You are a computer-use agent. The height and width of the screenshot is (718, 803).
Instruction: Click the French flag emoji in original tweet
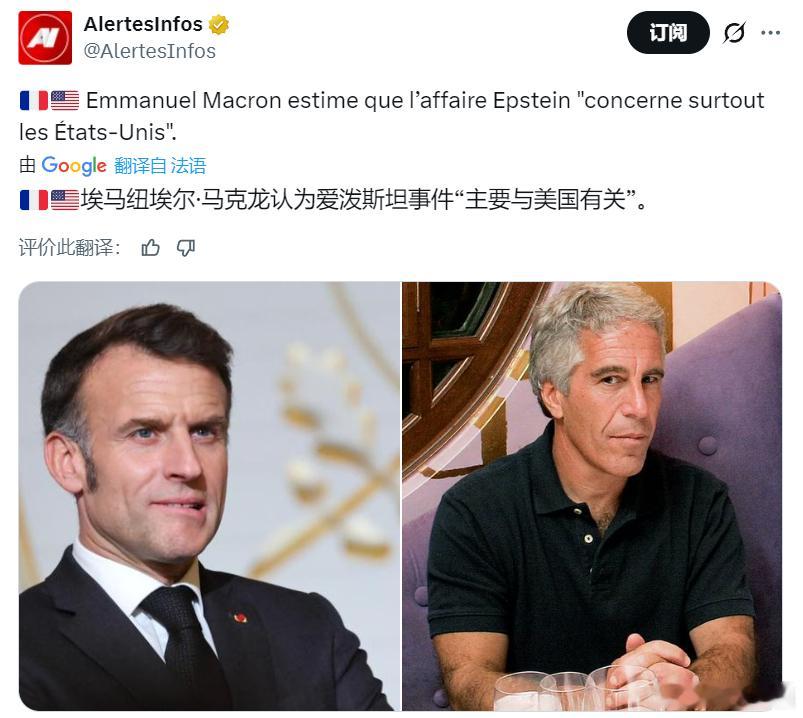[34, 100]
